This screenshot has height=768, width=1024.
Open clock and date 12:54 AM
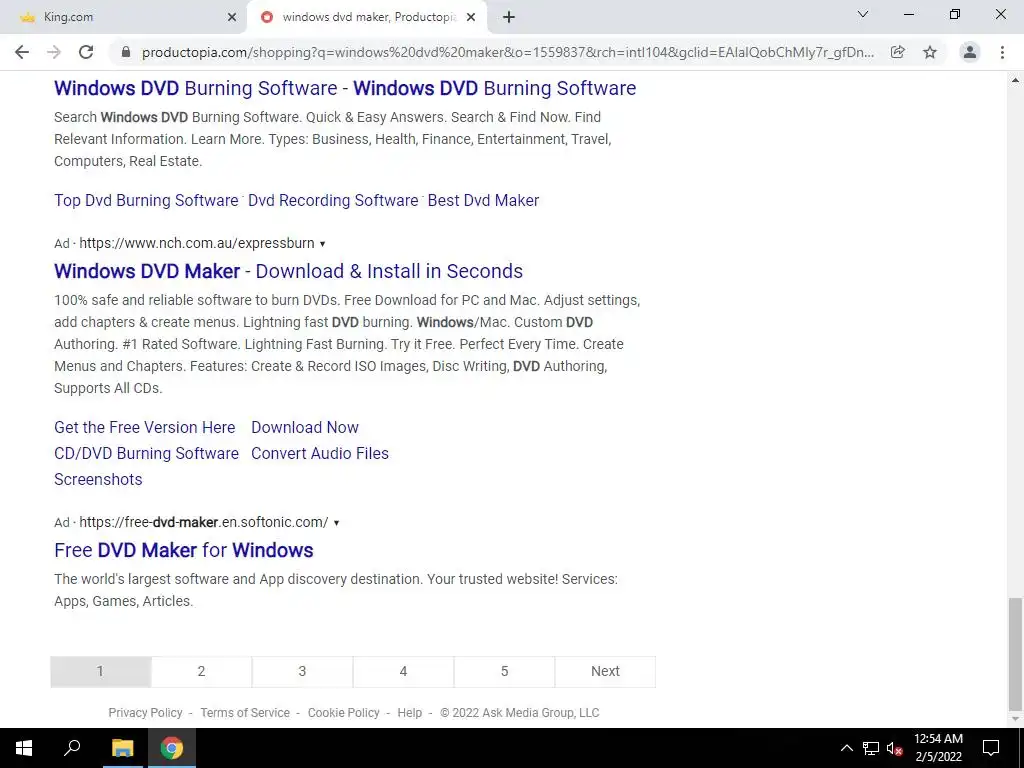pyautogui.click(x=938, y=748)
